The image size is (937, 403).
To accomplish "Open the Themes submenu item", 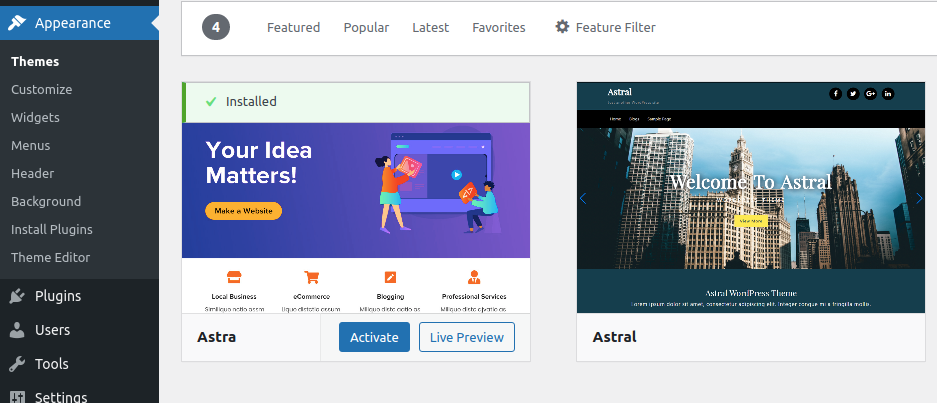I will pyautogui.click(x=35, y=62).
